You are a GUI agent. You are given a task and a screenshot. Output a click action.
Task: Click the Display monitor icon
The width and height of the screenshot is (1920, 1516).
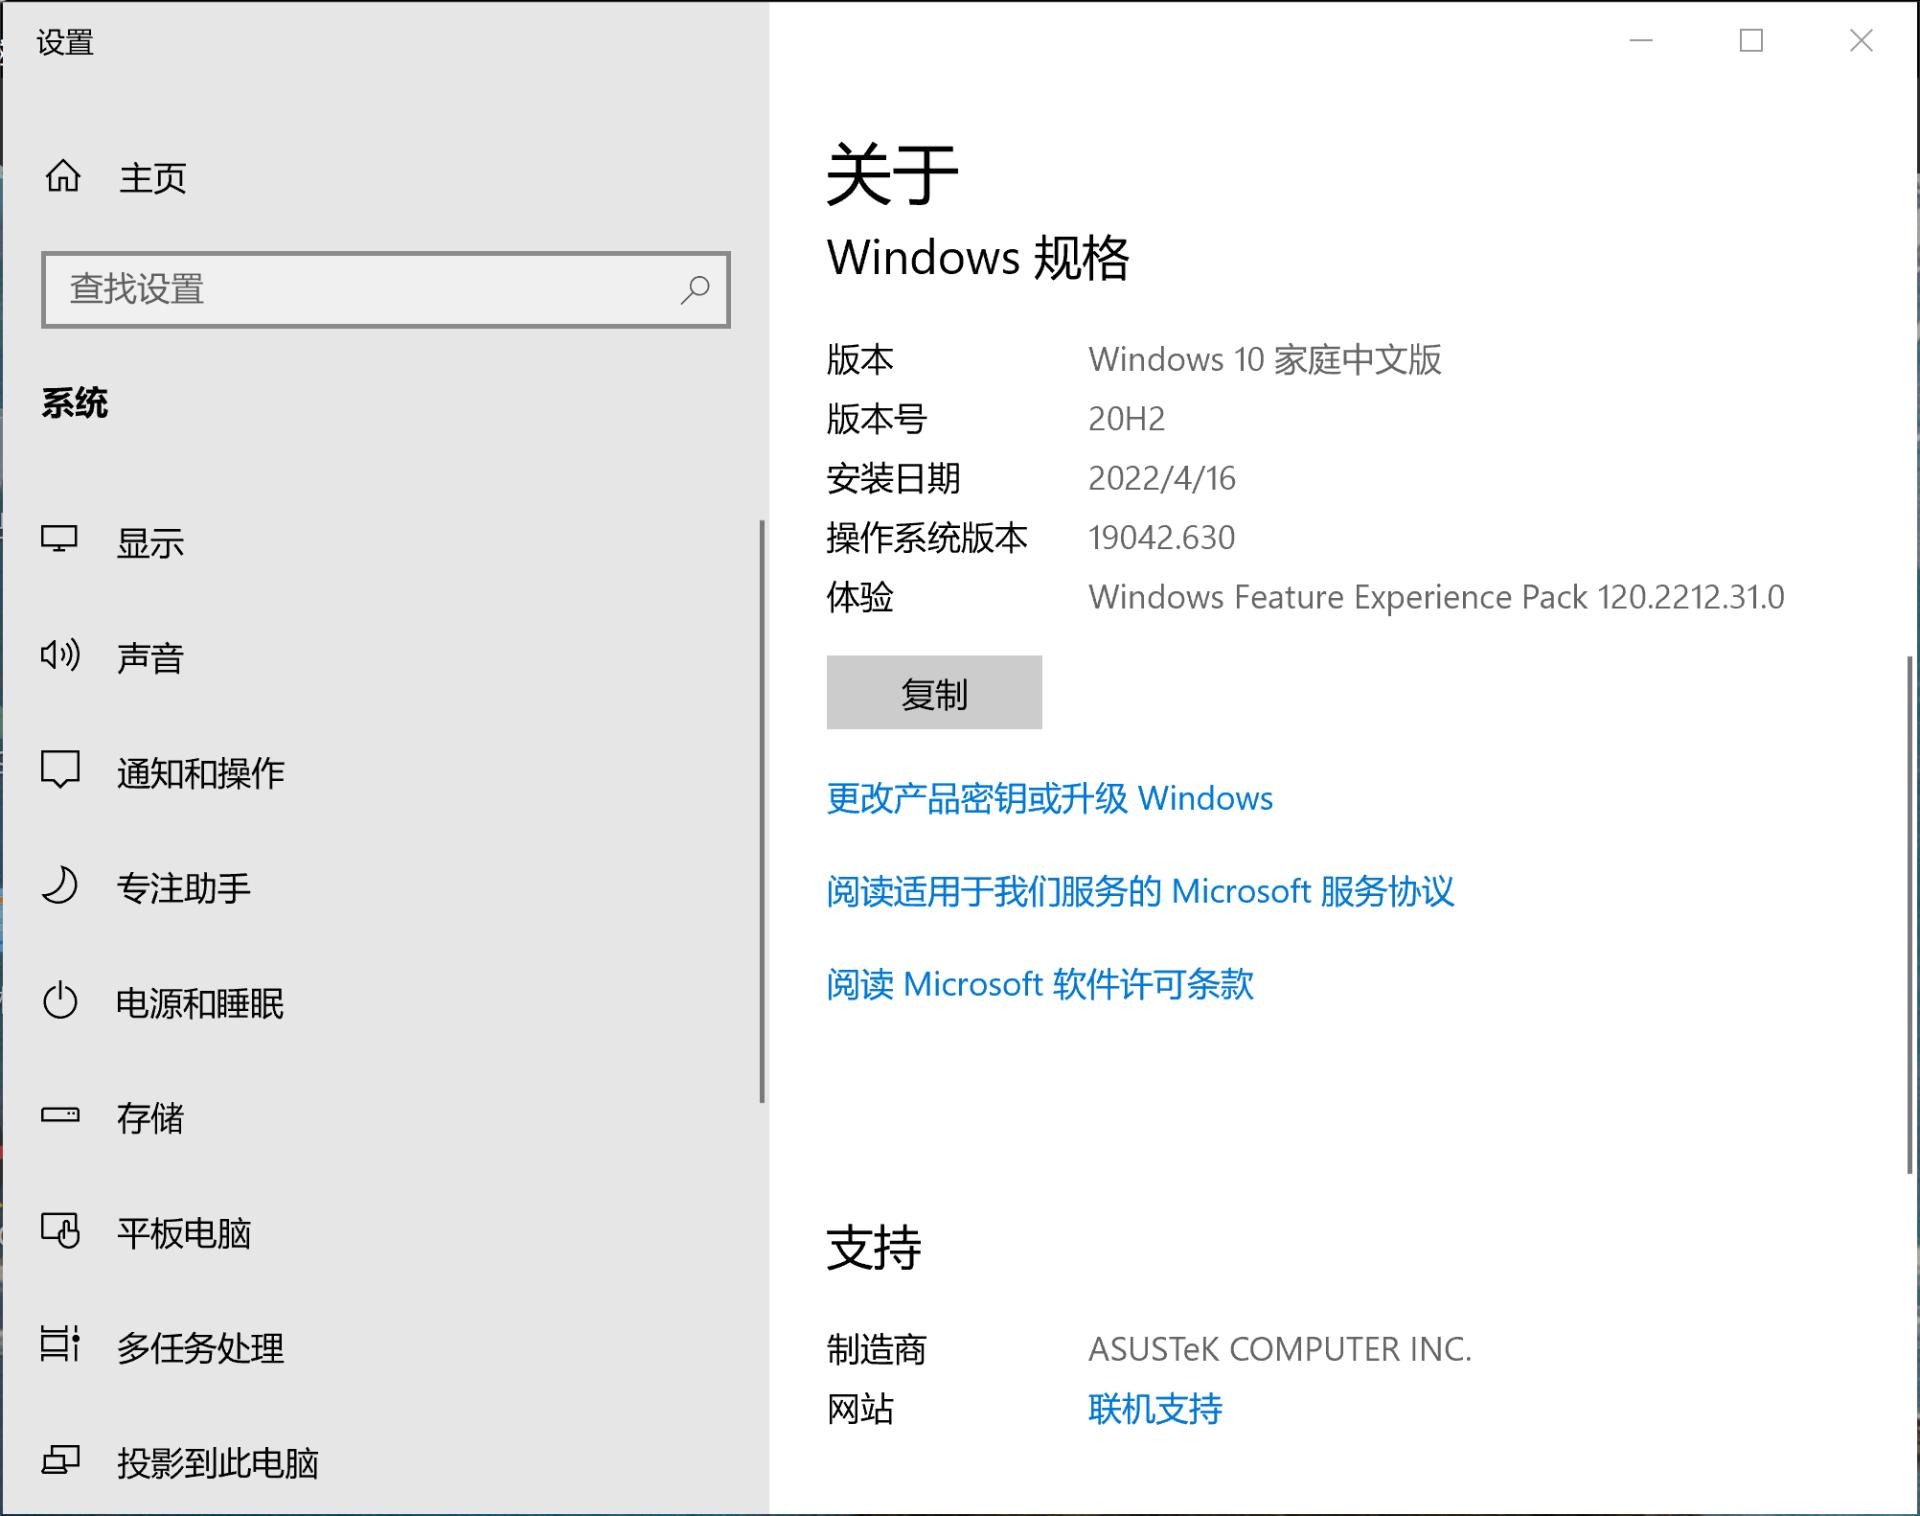point(59,540)
